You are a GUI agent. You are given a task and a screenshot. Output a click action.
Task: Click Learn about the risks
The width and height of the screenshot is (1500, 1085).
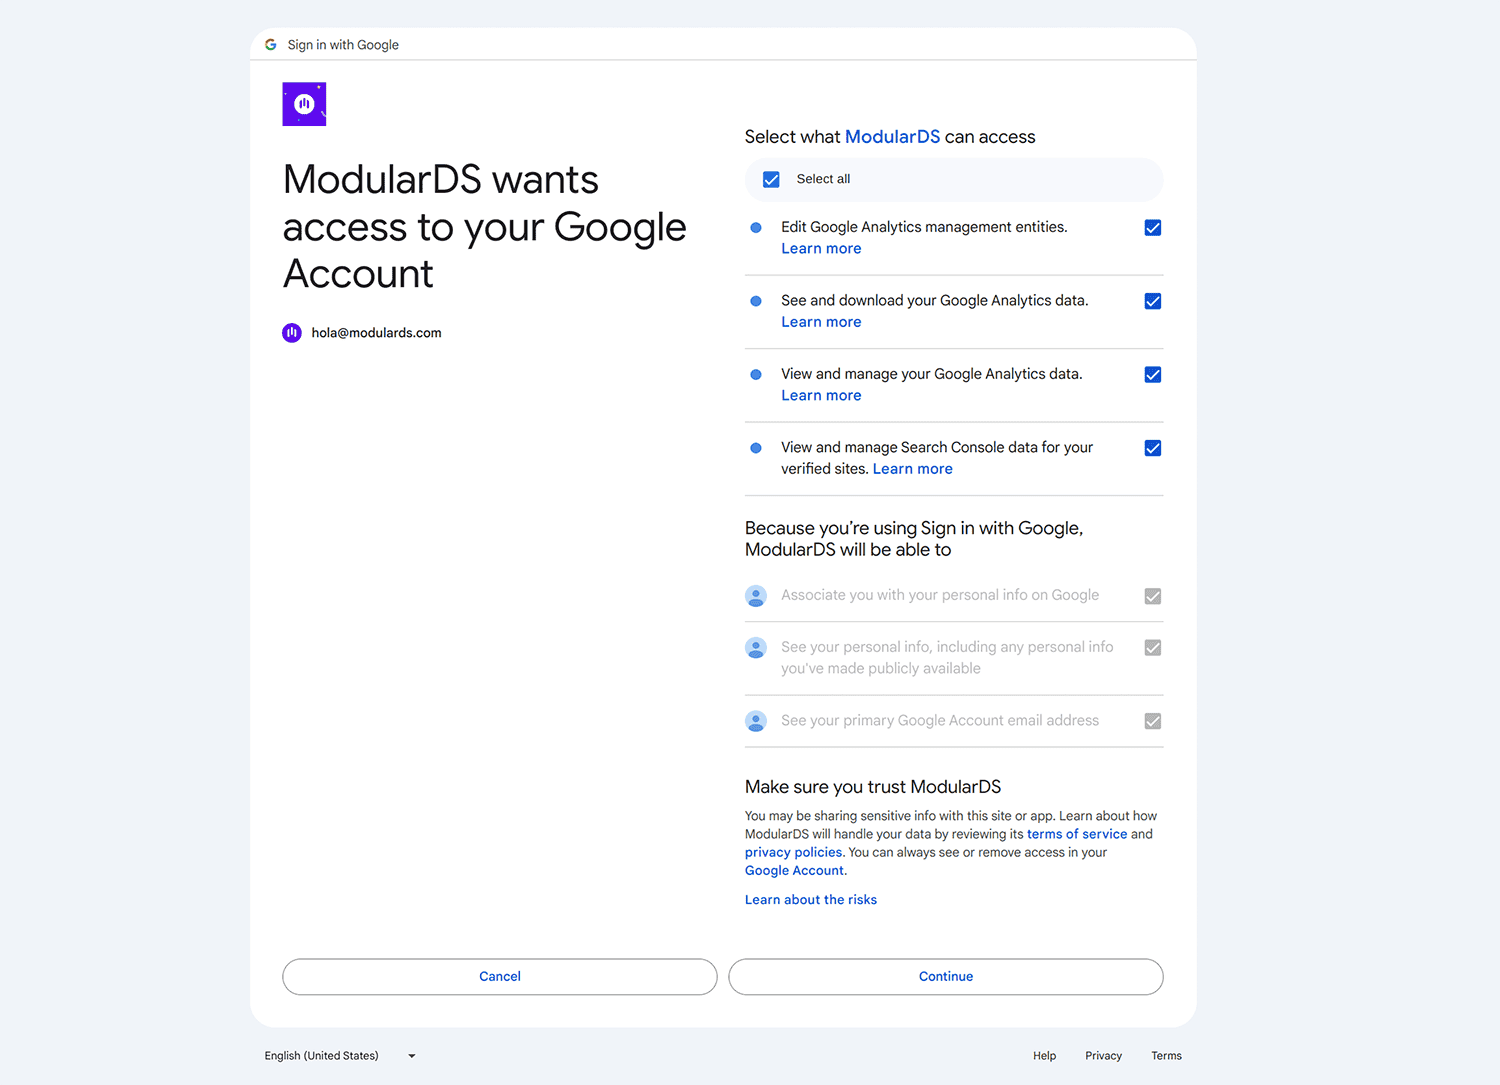click(811, 900)
